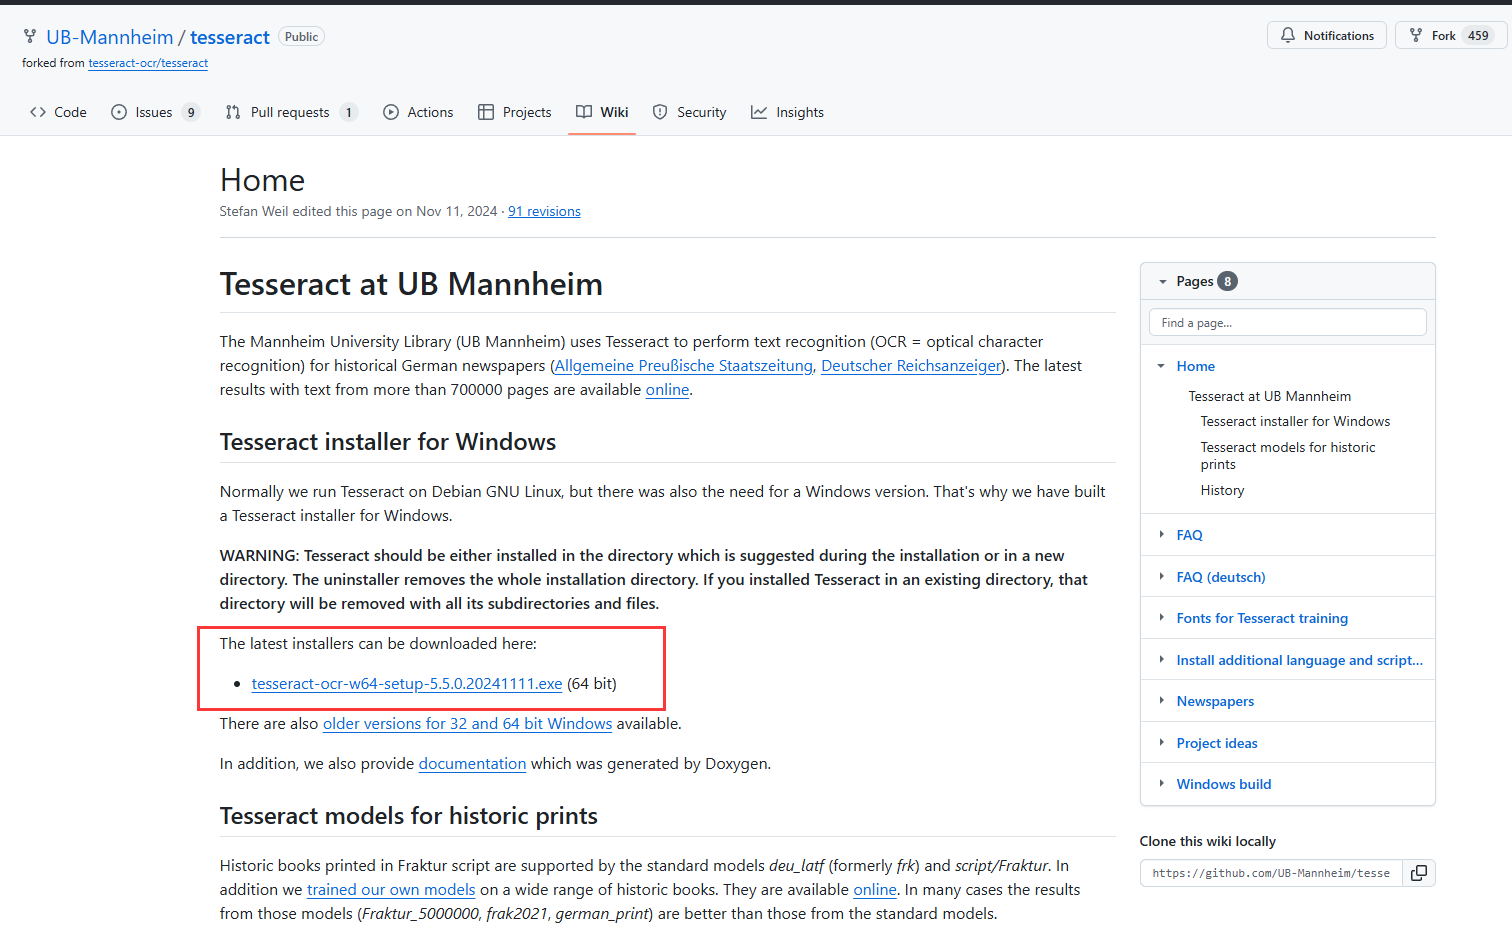The height and width of the screenshot is (952, 1512).
Task: Collapse the Home page tree entry
Action: (1161, 366)
